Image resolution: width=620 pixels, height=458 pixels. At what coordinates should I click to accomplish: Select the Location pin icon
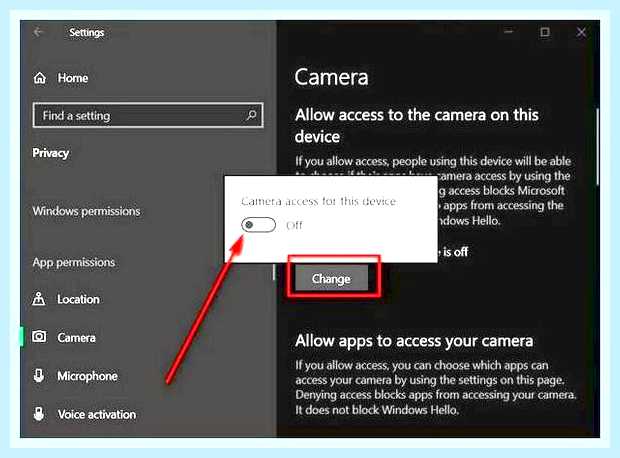[x=39, y=299]
